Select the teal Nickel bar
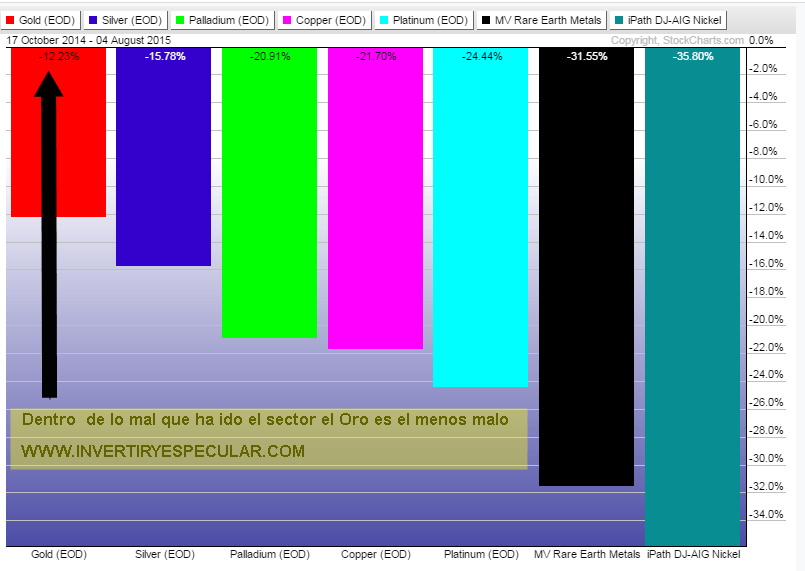The height and width of the screenshot is (571, 805). click(692, 300)
